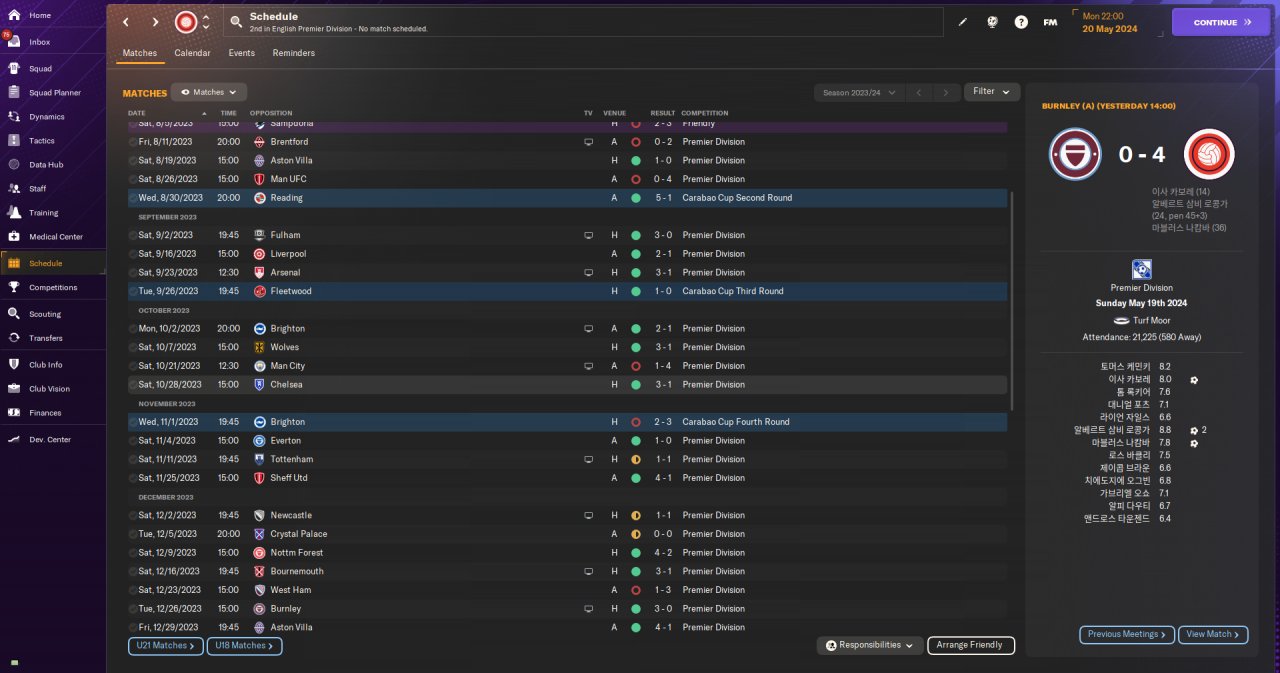Screen dimensions: 1280x673
Task: Toggle the circle beside the Fri, 8/11/2023 date
Action: point(133,142)
